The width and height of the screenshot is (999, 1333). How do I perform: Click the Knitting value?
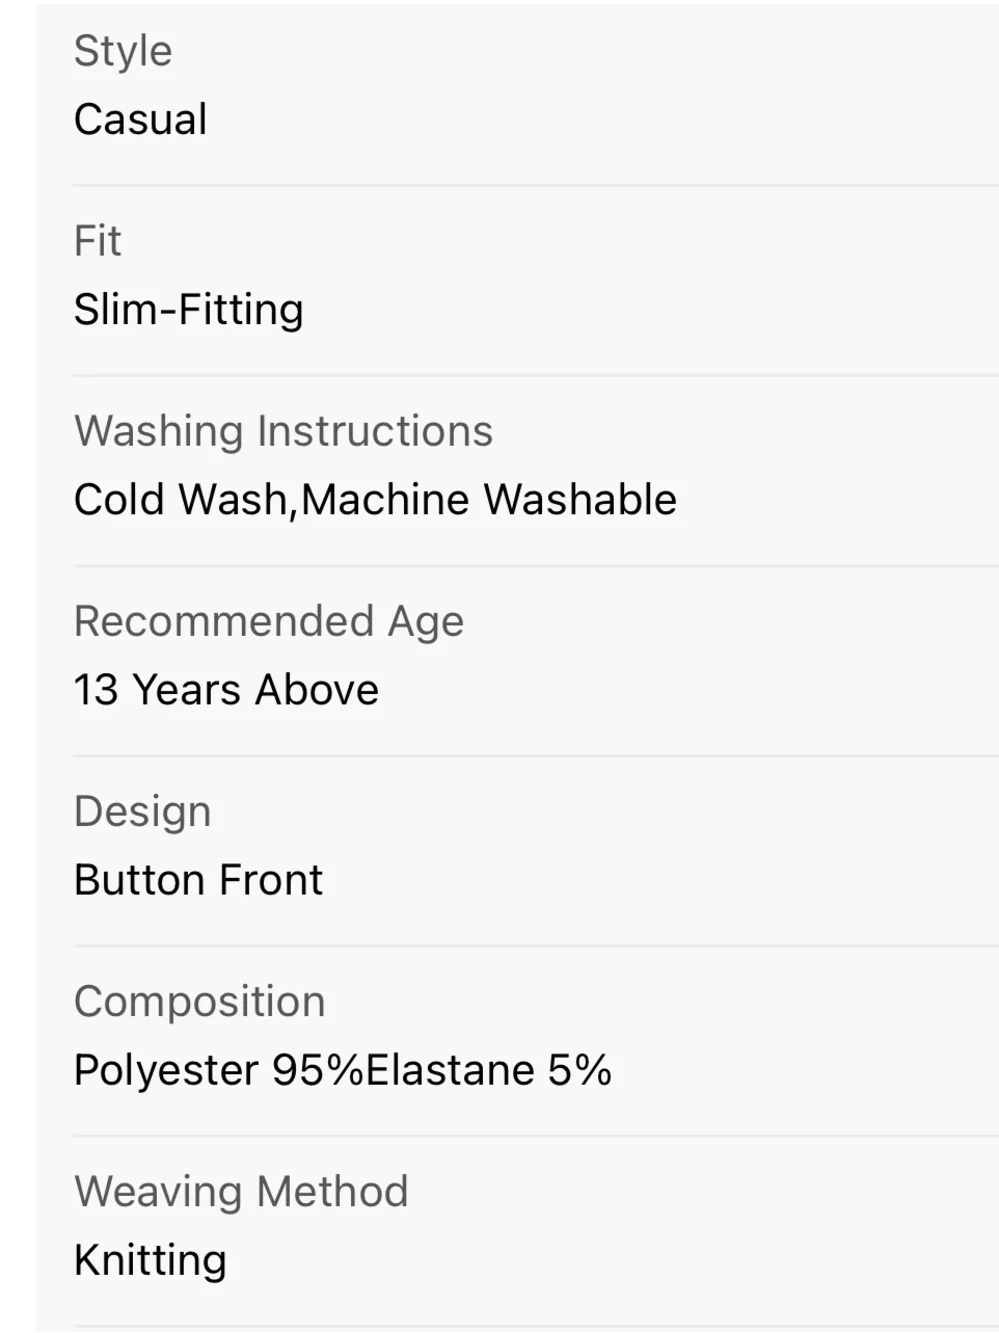pyautogui.click(x=151, y=1261)
